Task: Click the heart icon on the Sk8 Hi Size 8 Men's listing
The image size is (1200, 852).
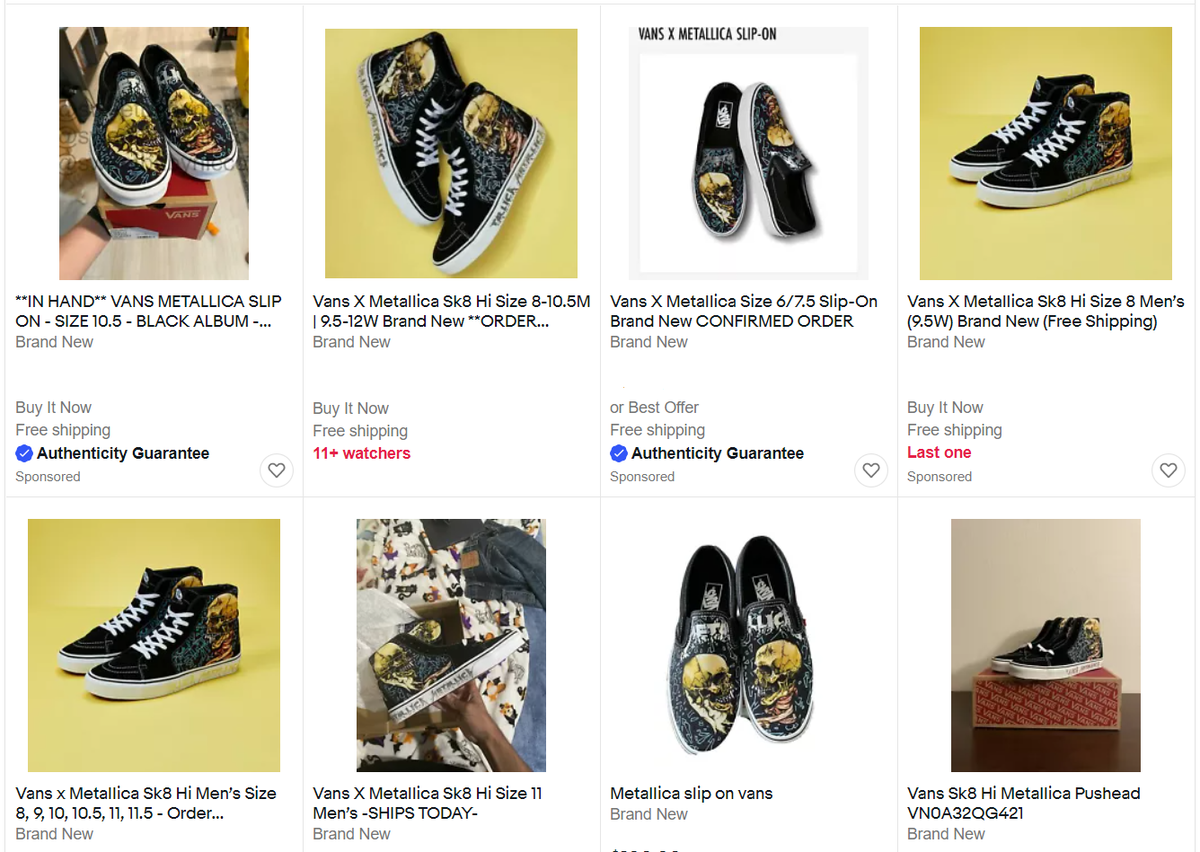Action: point(1168,470)
